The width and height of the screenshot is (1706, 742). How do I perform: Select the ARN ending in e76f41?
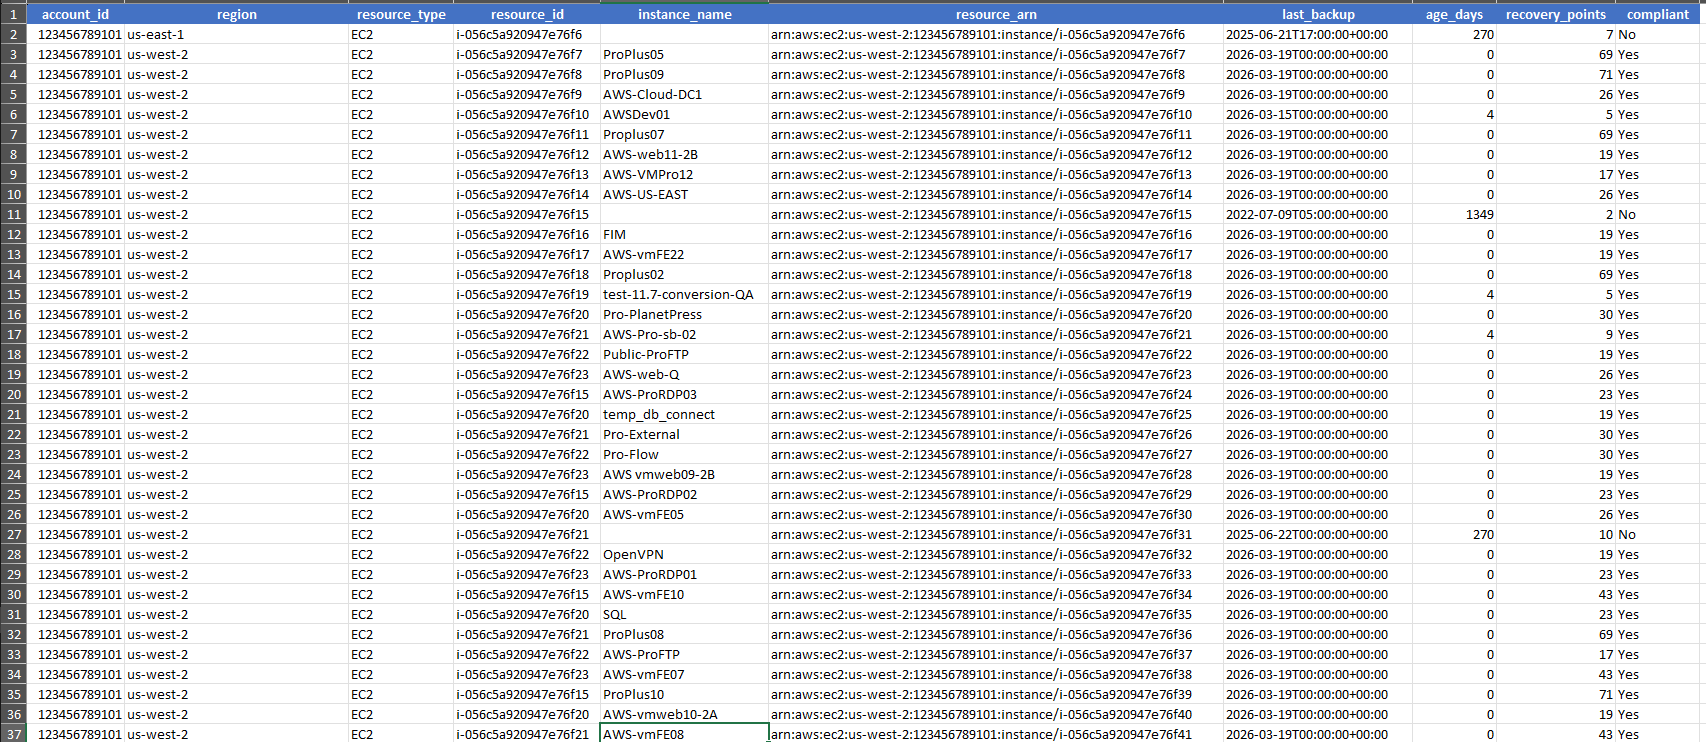pos(996,734)
